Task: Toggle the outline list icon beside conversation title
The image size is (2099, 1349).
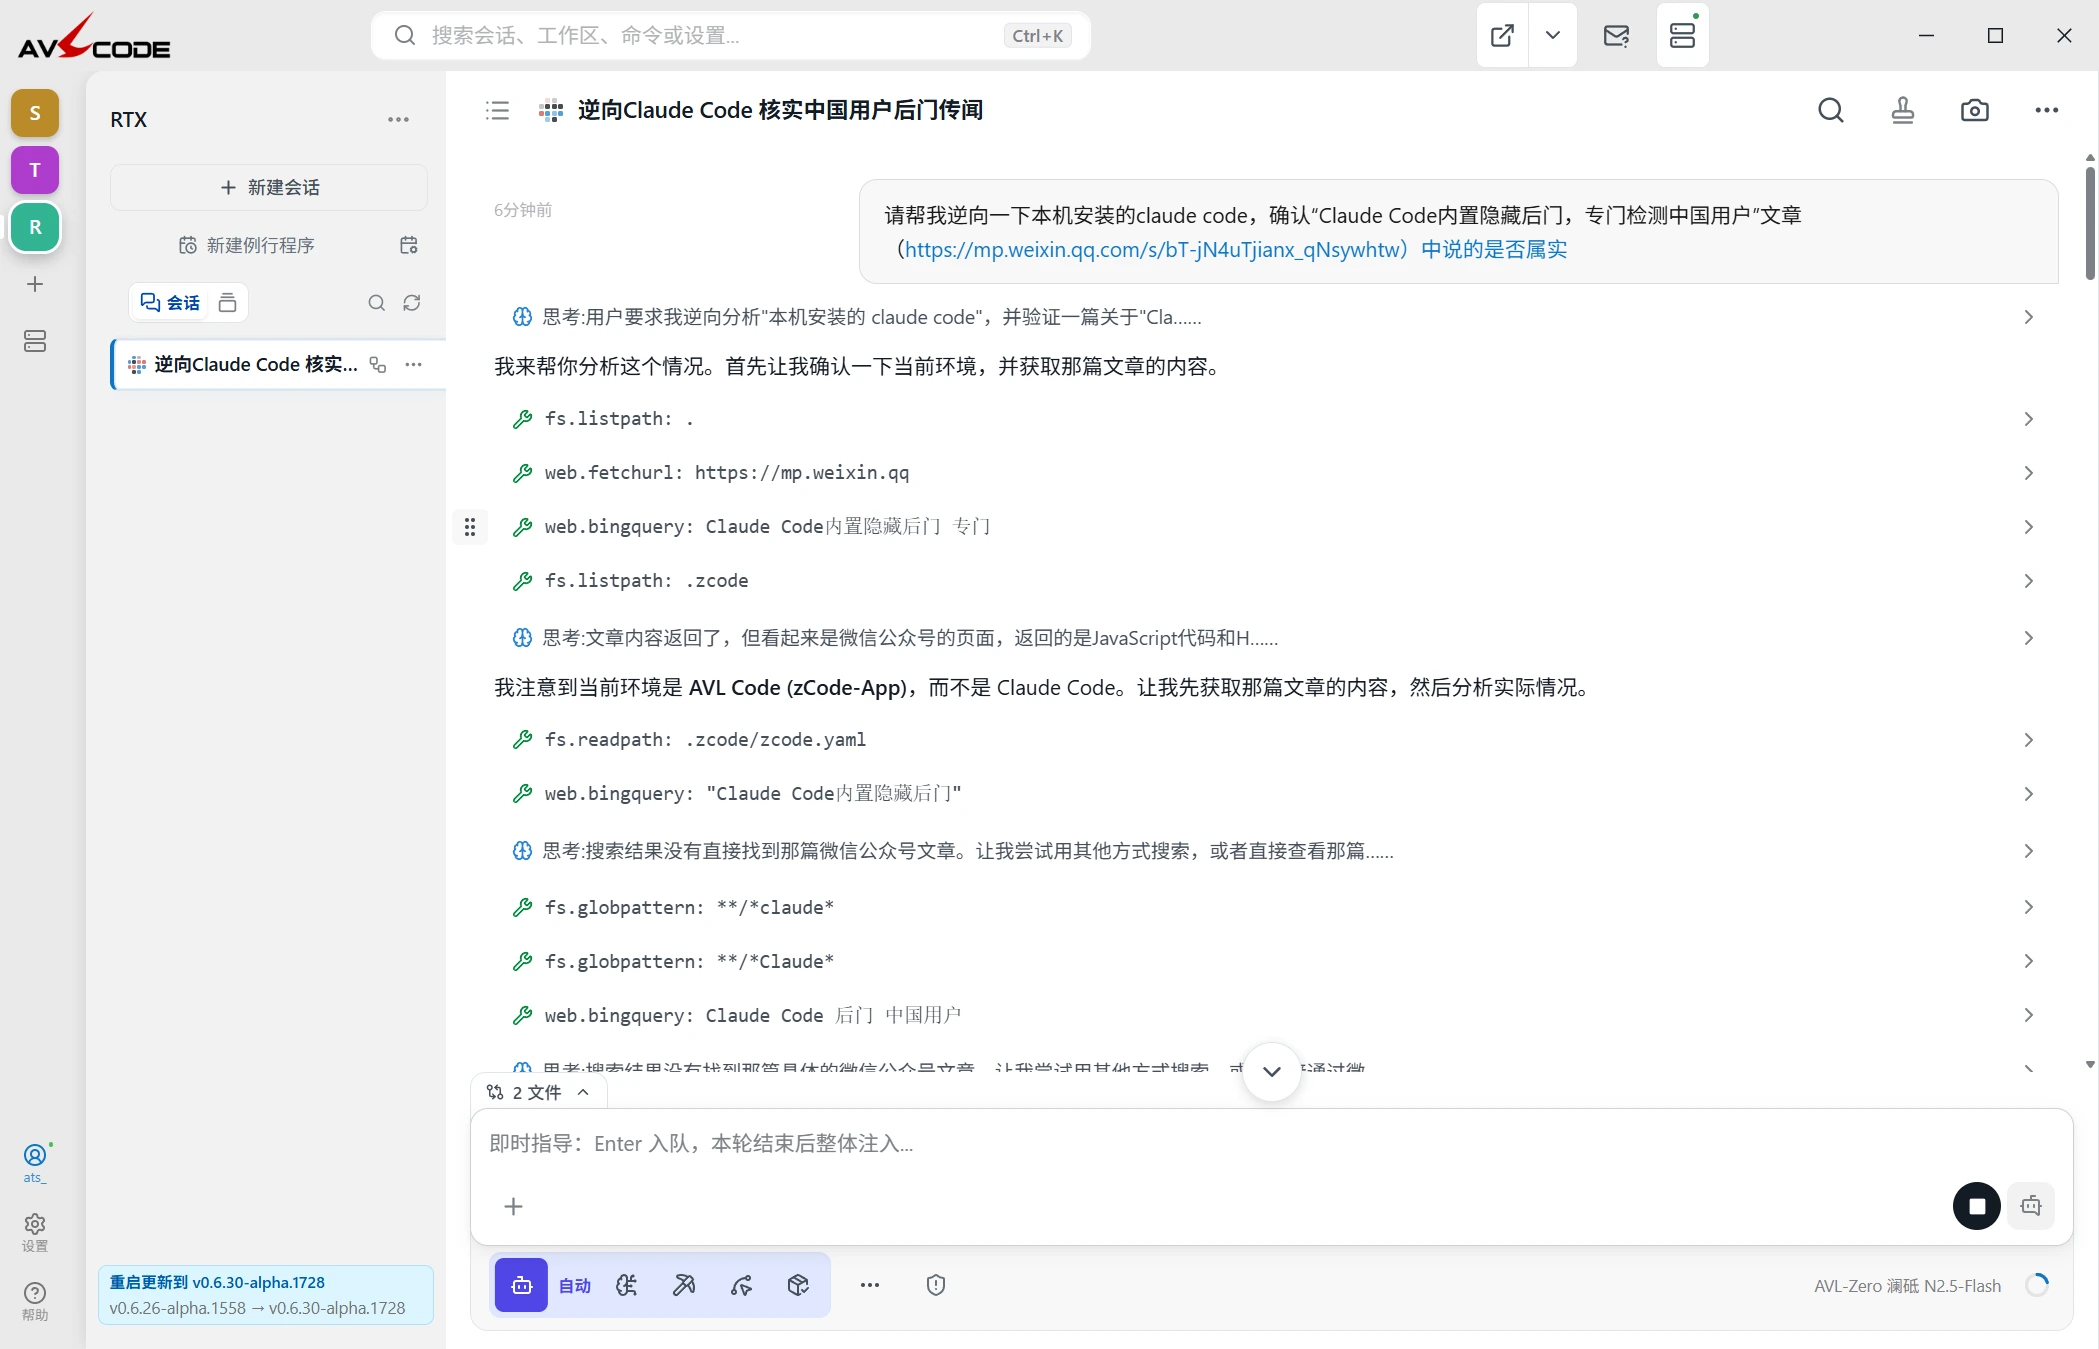Action: point(497,110)
